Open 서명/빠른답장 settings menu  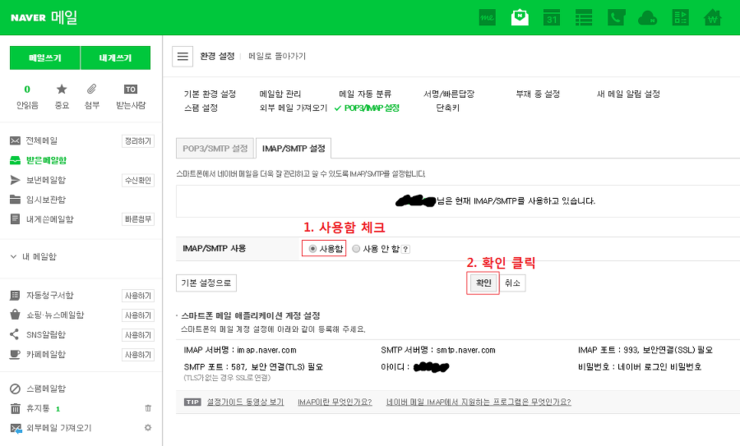[x=449, y=94]
